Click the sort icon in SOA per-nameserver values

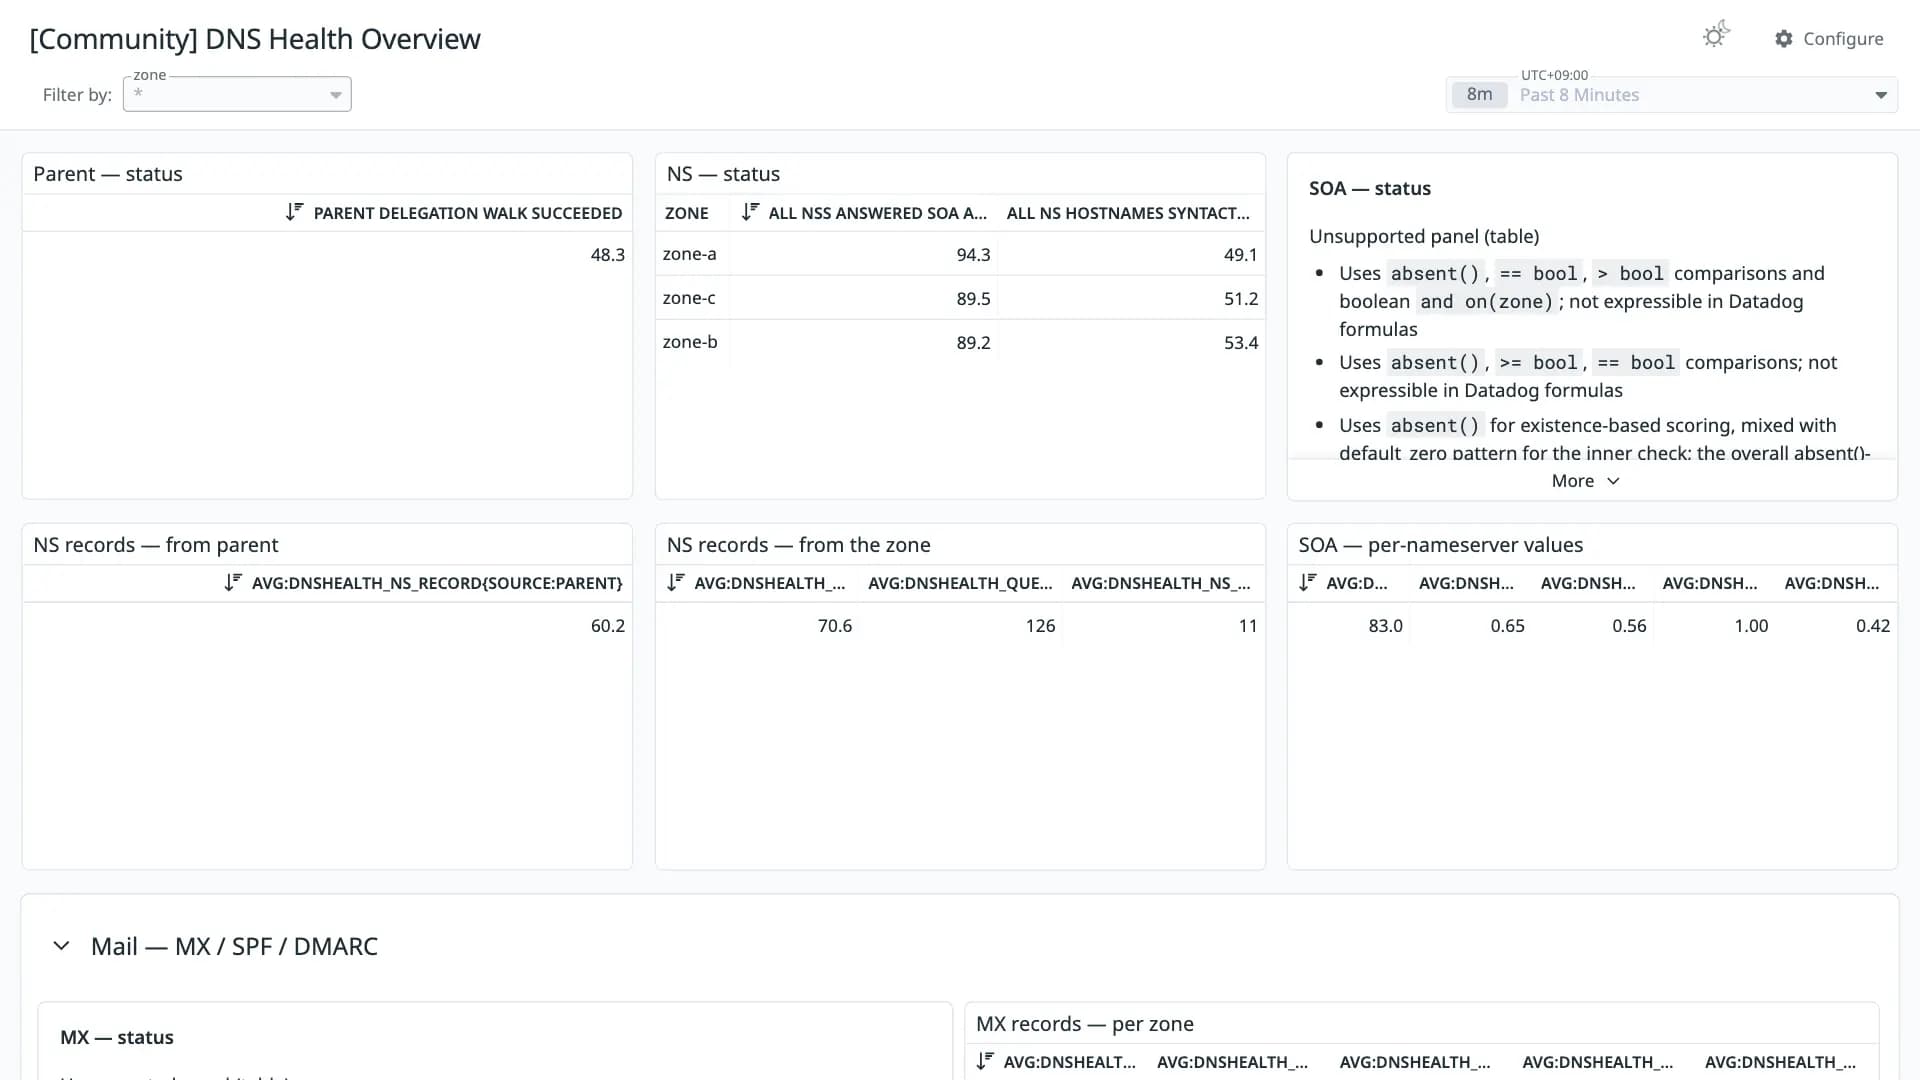(x=1308, y=582)
